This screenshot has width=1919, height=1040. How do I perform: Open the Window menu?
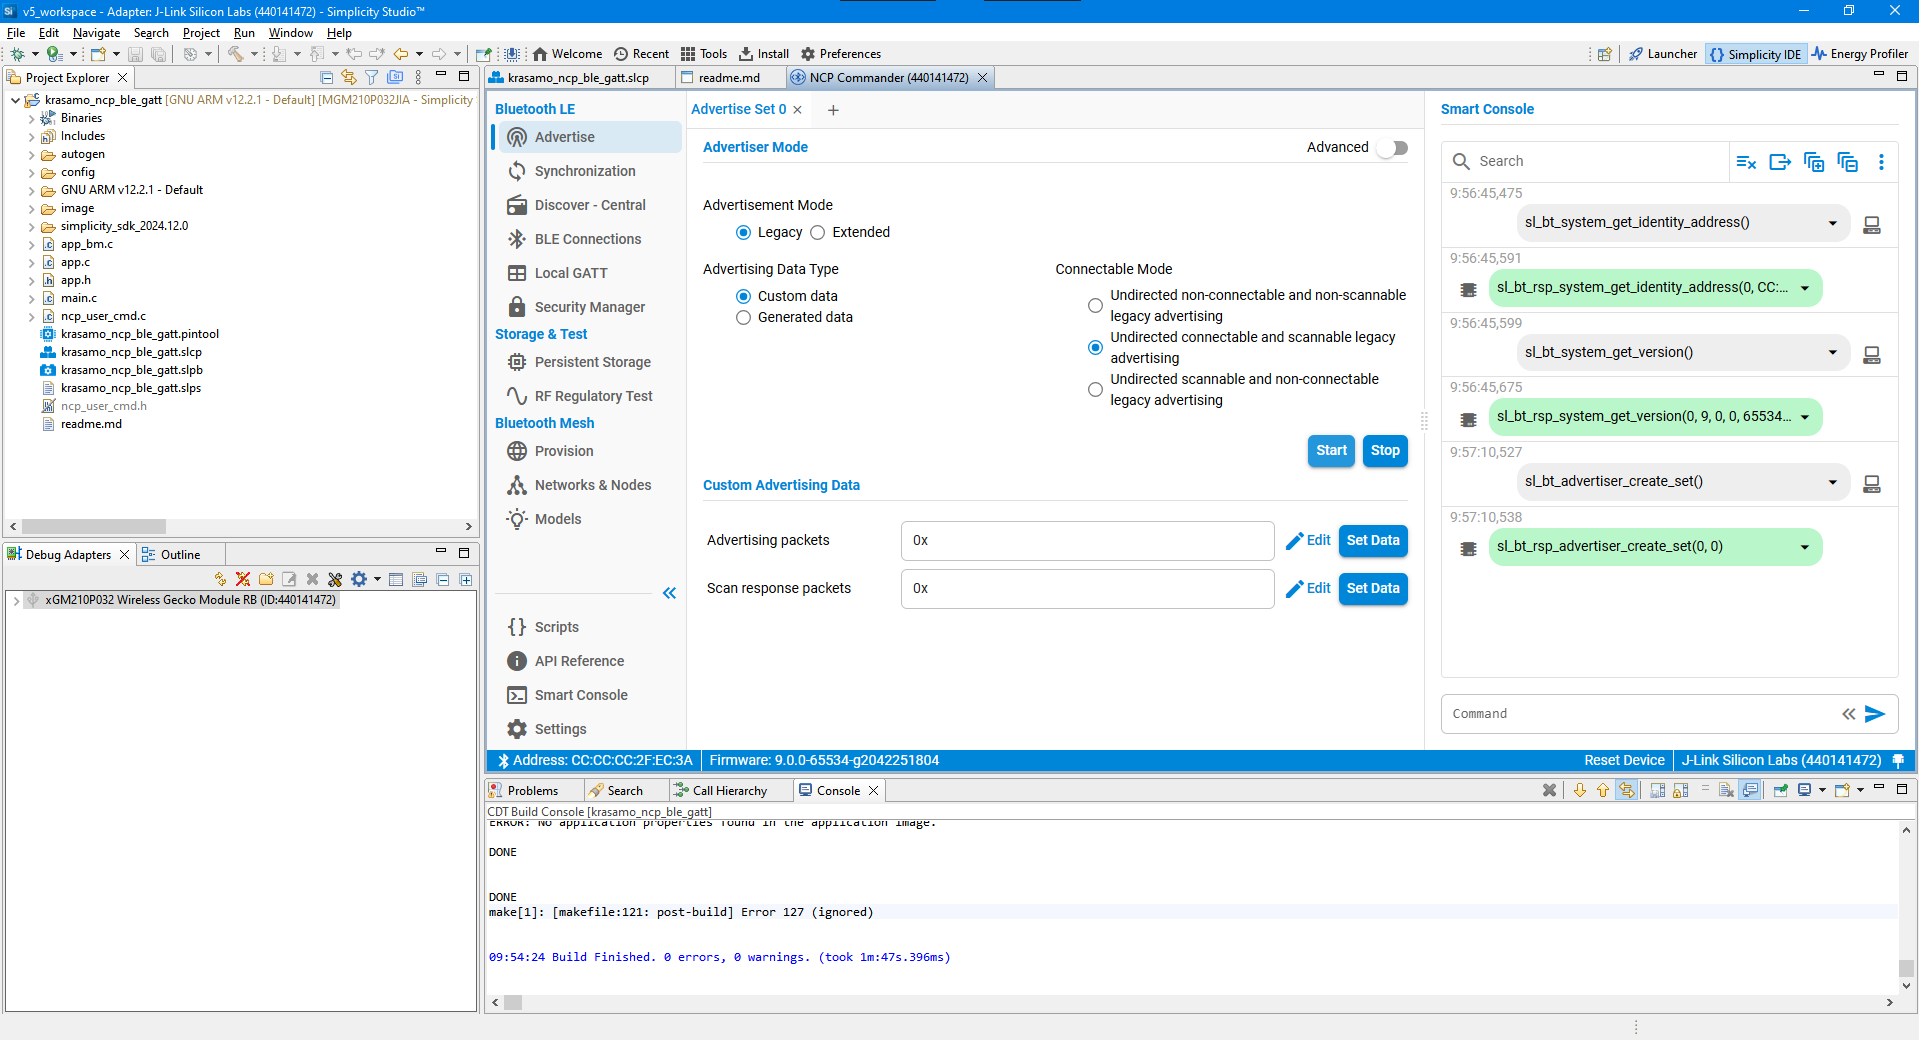tap(290, 33)
